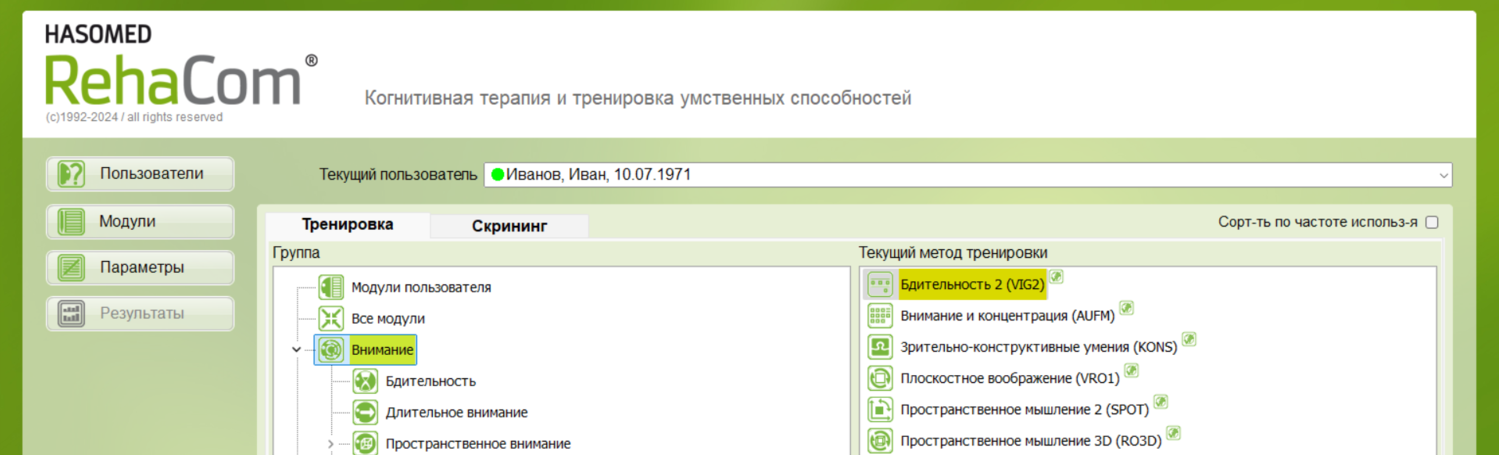Open the Текущий пользователь dropdown
Image resolution: width=1499 pixels, height=455 pixels.
point(1443,175)
